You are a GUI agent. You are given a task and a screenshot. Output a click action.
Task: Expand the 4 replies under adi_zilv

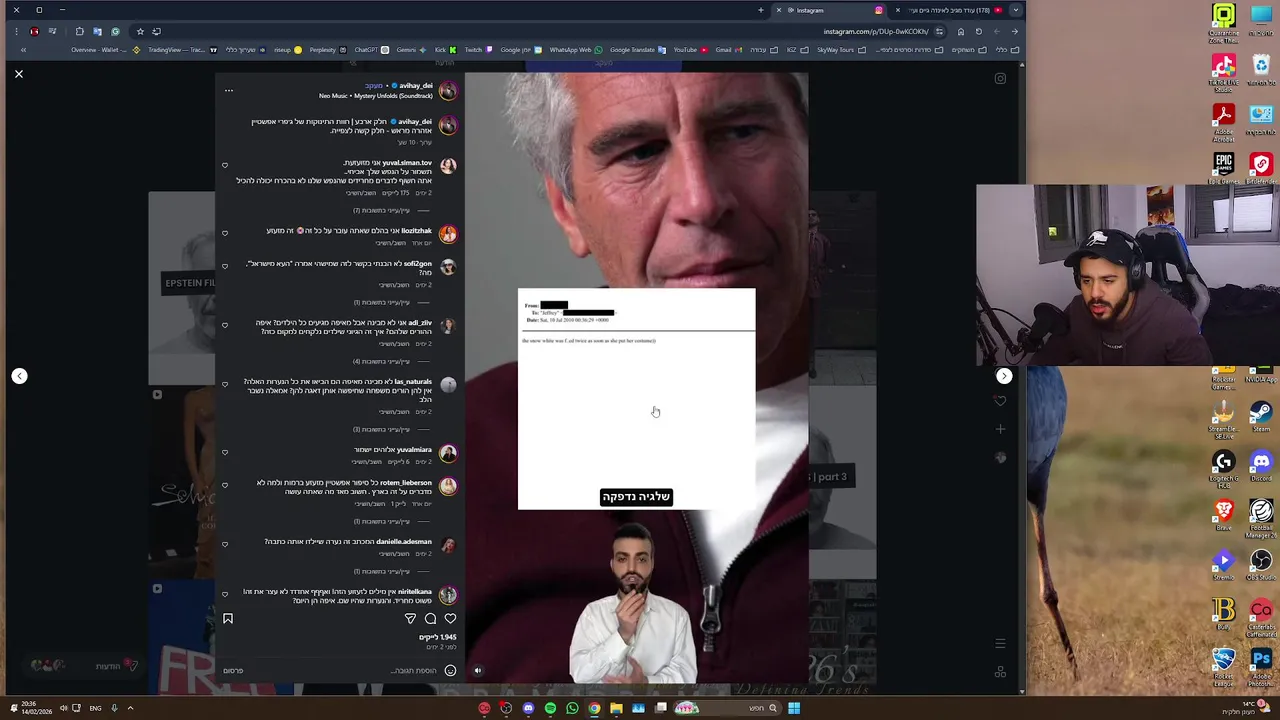coord(390,361)
